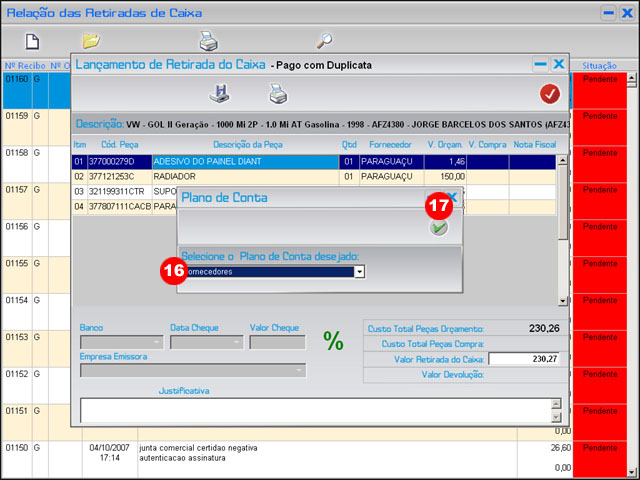Open the Plano de Conta dropdown

tap(359, 271)
